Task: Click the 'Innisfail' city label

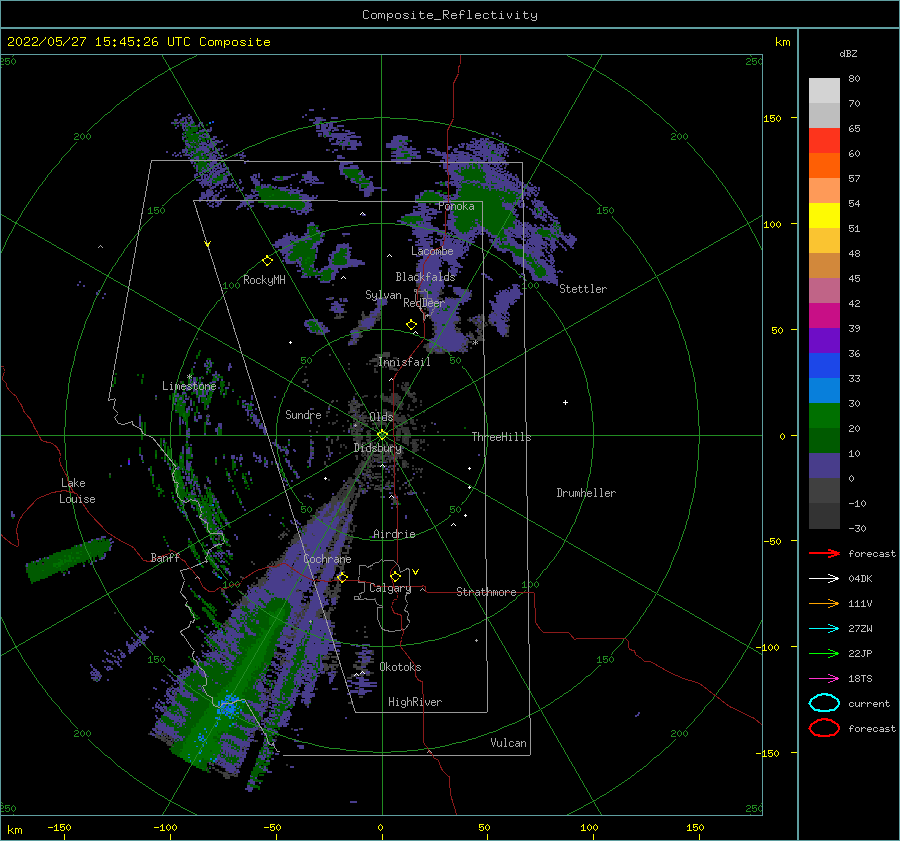Action: click(404, 362)
